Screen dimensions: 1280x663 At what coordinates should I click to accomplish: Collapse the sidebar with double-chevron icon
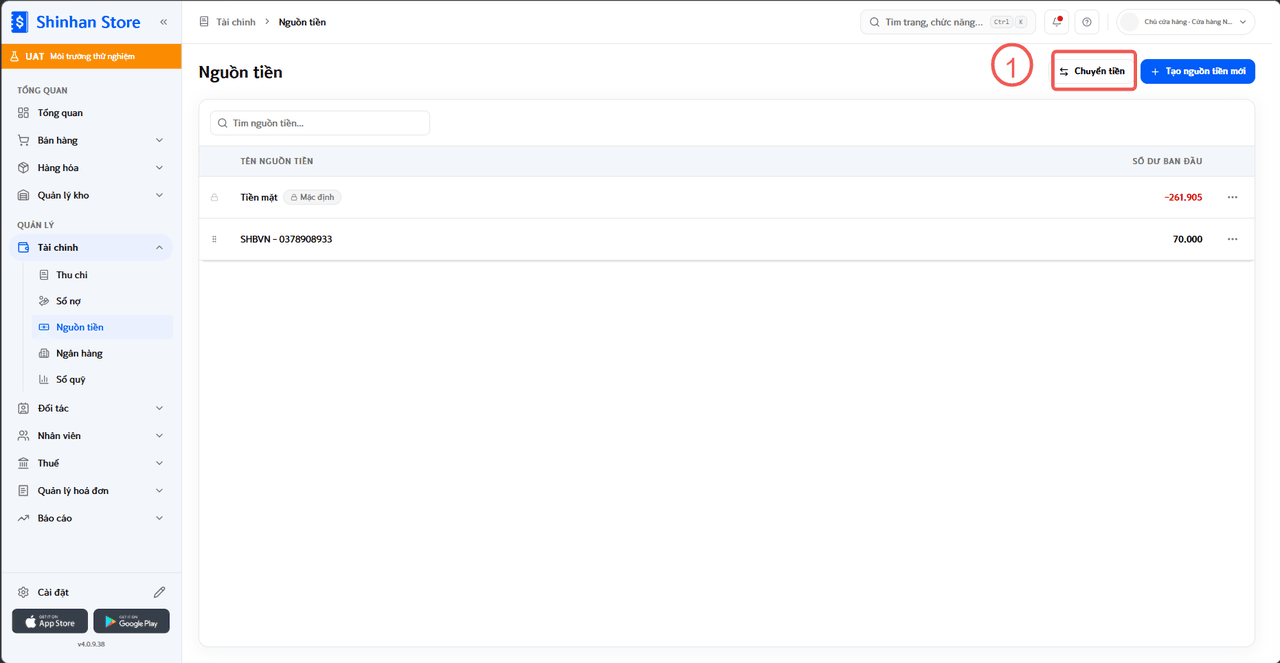pyautogui.click(x=164, y=22)
